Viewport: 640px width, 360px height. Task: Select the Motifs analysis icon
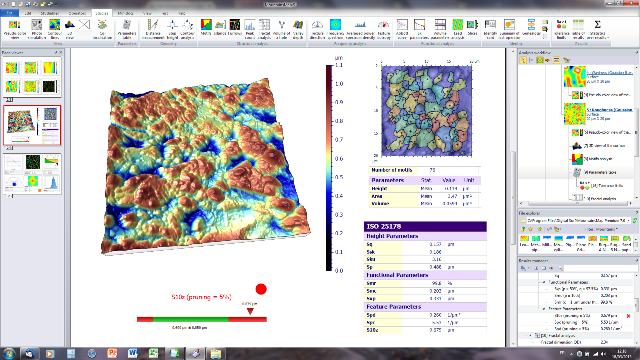click(x=206, y=27)
